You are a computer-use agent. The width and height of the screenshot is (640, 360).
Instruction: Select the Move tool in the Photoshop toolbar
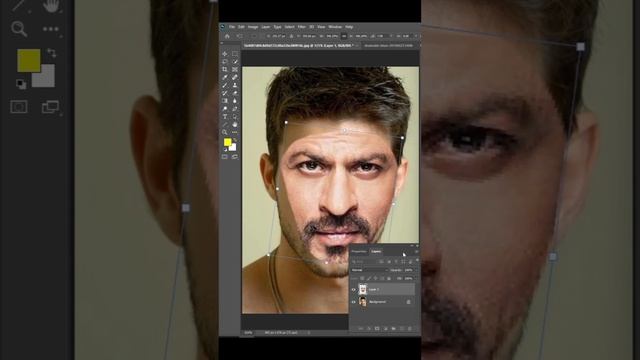224,53
